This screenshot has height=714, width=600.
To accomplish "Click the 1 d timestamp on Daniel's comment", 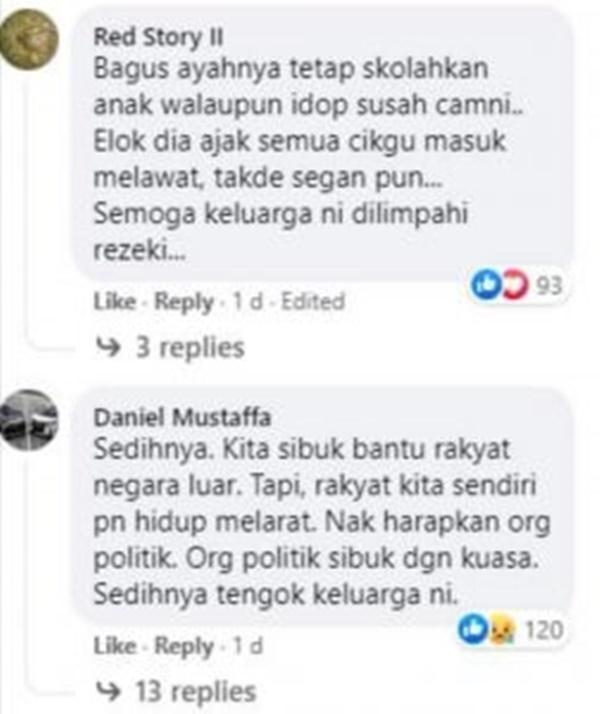I will [248, 646].
